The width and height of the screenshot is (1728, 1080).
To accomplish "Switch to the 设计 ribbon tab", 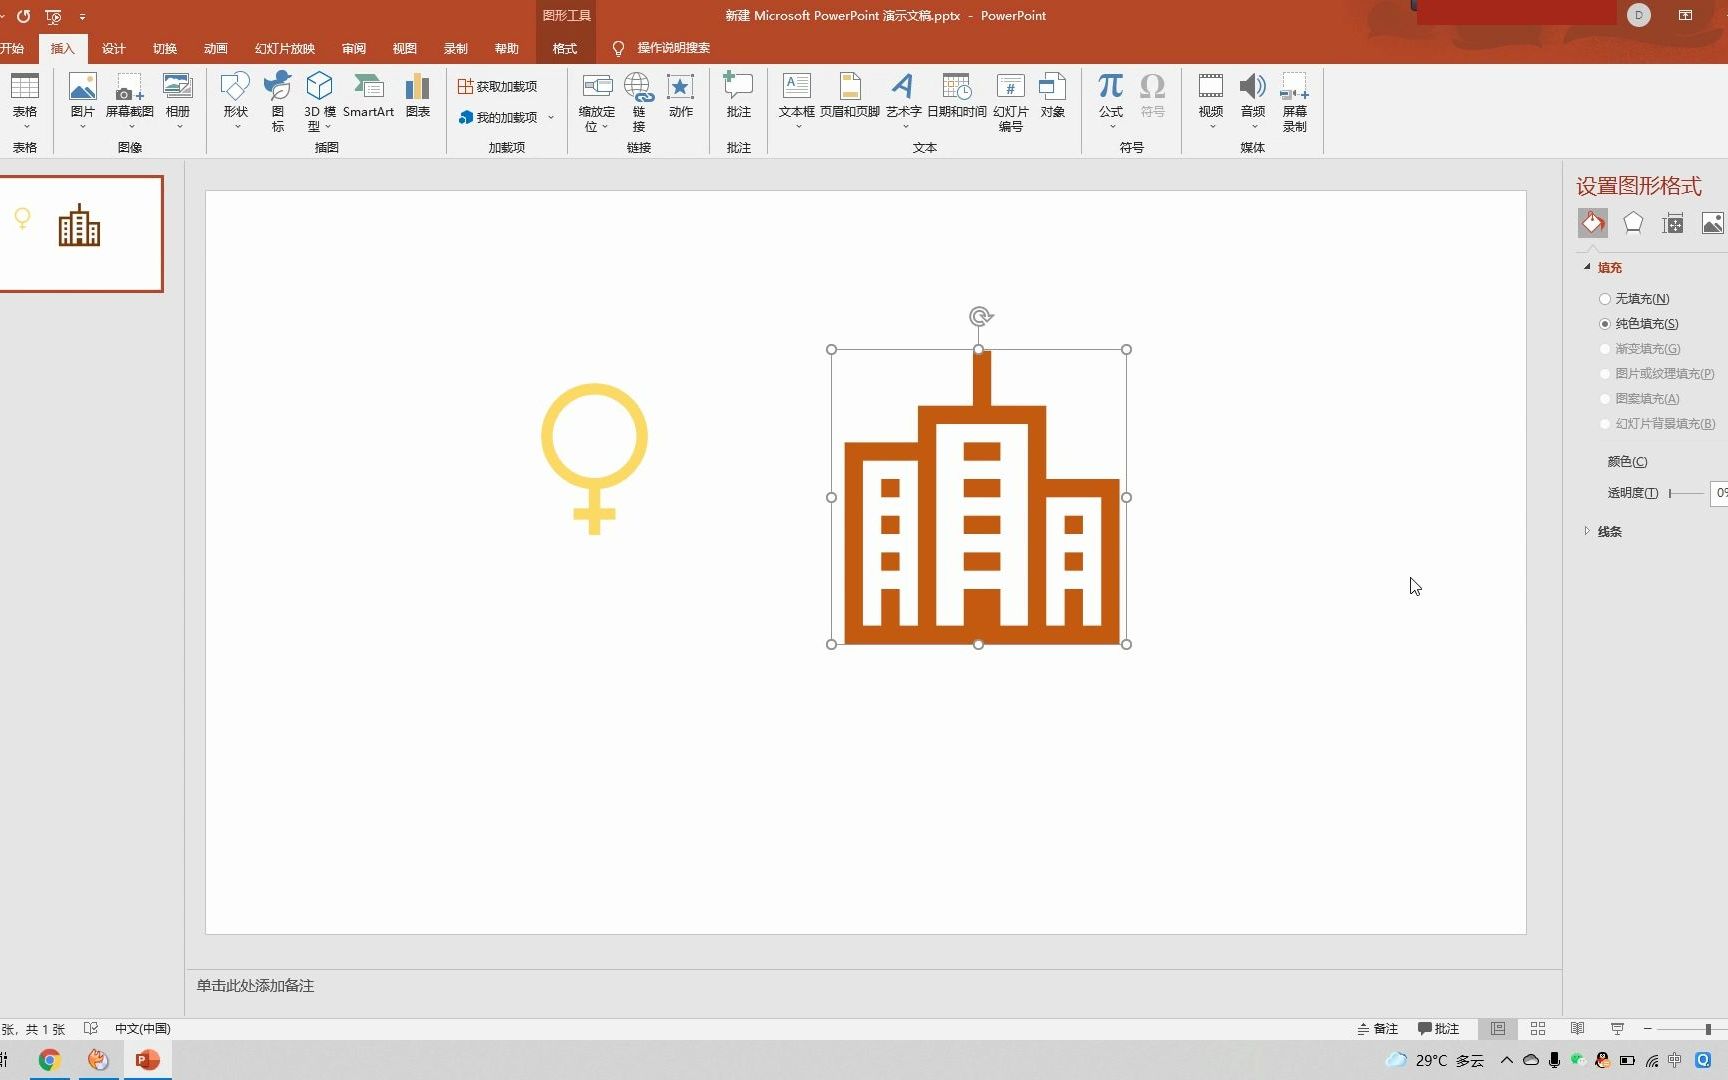I will pyautogui.click(x=114, y=48).
